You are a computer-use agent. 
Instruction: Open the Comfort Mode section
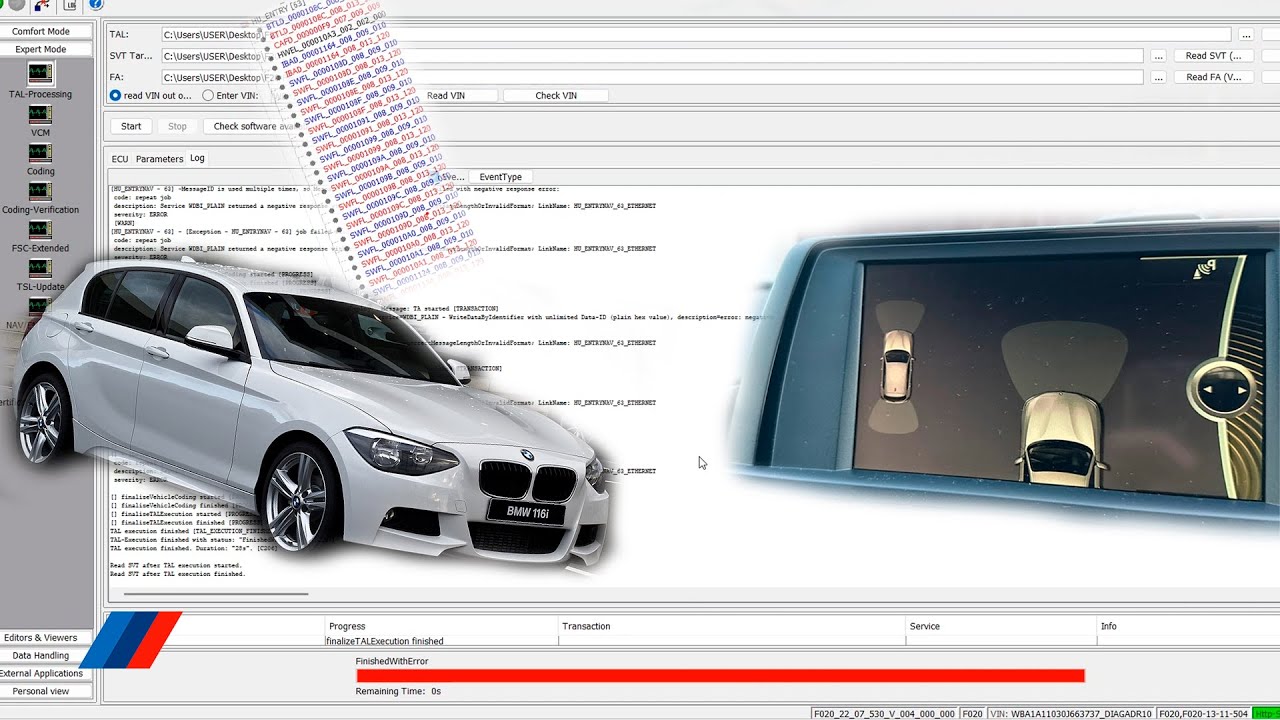point(41,31)
